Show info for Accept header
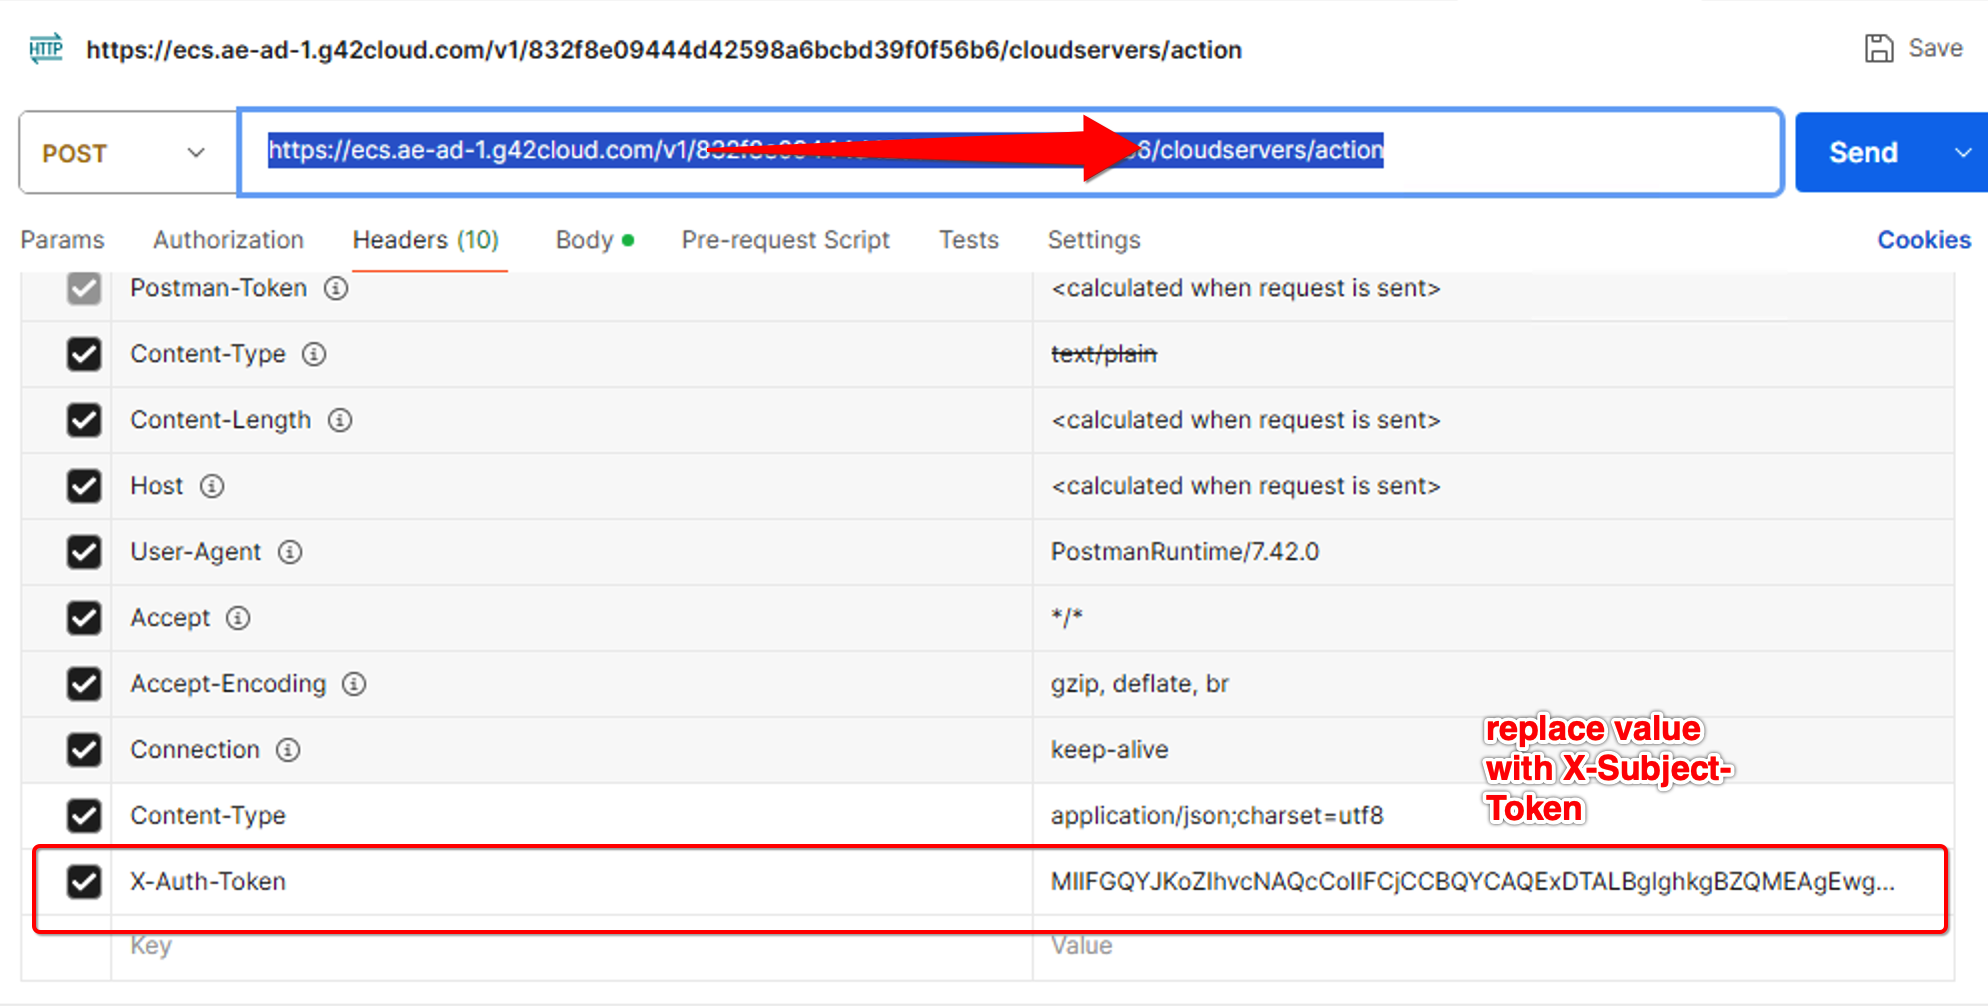Image resolution: width=1988 pixels, height=1006 pixels. [x=238, y=618]
